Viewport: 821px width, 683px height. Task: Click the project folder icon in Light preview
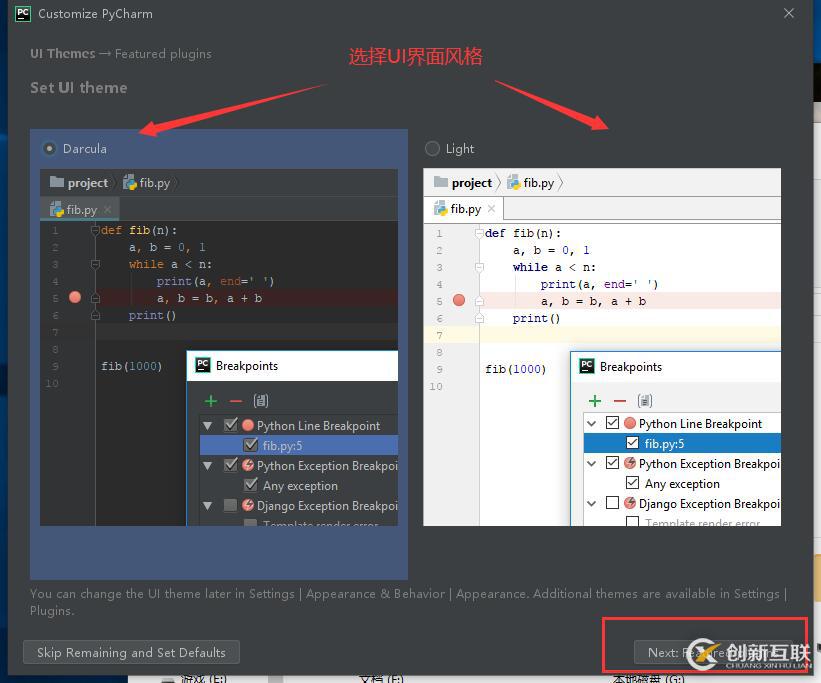[441, 182]
